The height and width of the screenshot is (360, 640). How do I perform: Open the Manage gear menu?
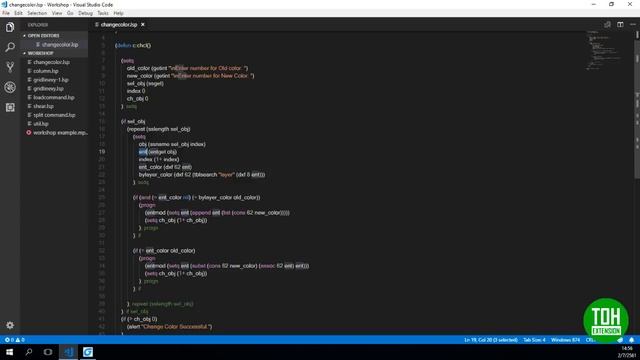[x=10, y=325]
